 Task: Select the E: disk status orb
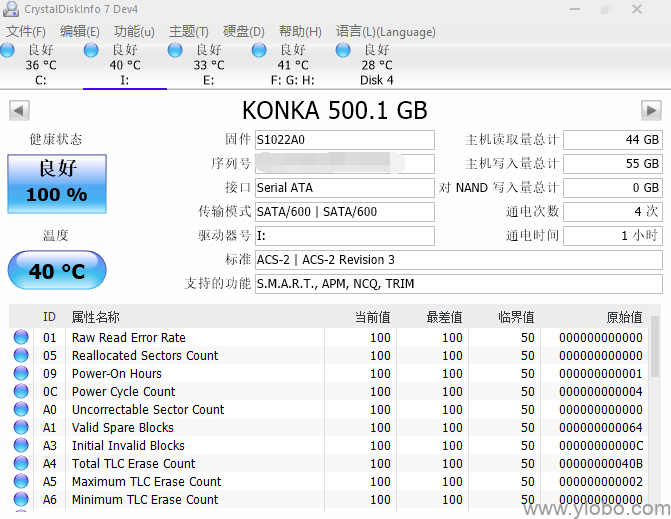[175, 50]
